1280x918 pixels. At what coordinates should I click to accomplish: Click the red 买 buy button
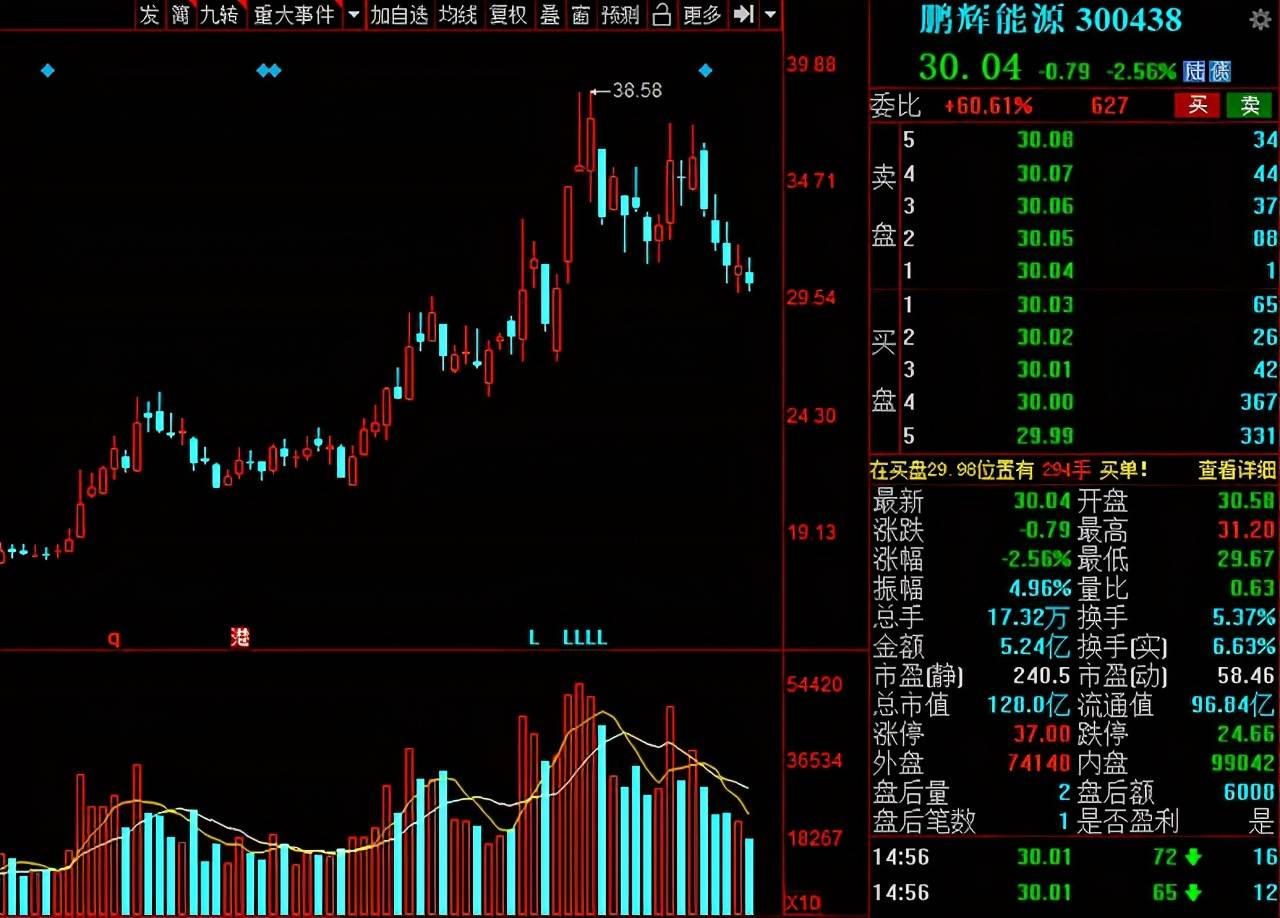tap(1197, 105)
